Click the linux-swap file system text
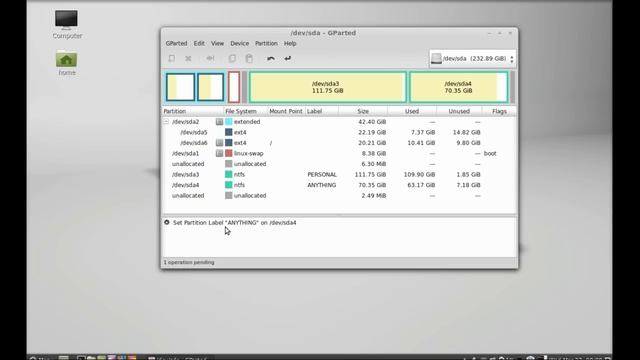This screenshot has height=360, width=640. pos(249,153)
